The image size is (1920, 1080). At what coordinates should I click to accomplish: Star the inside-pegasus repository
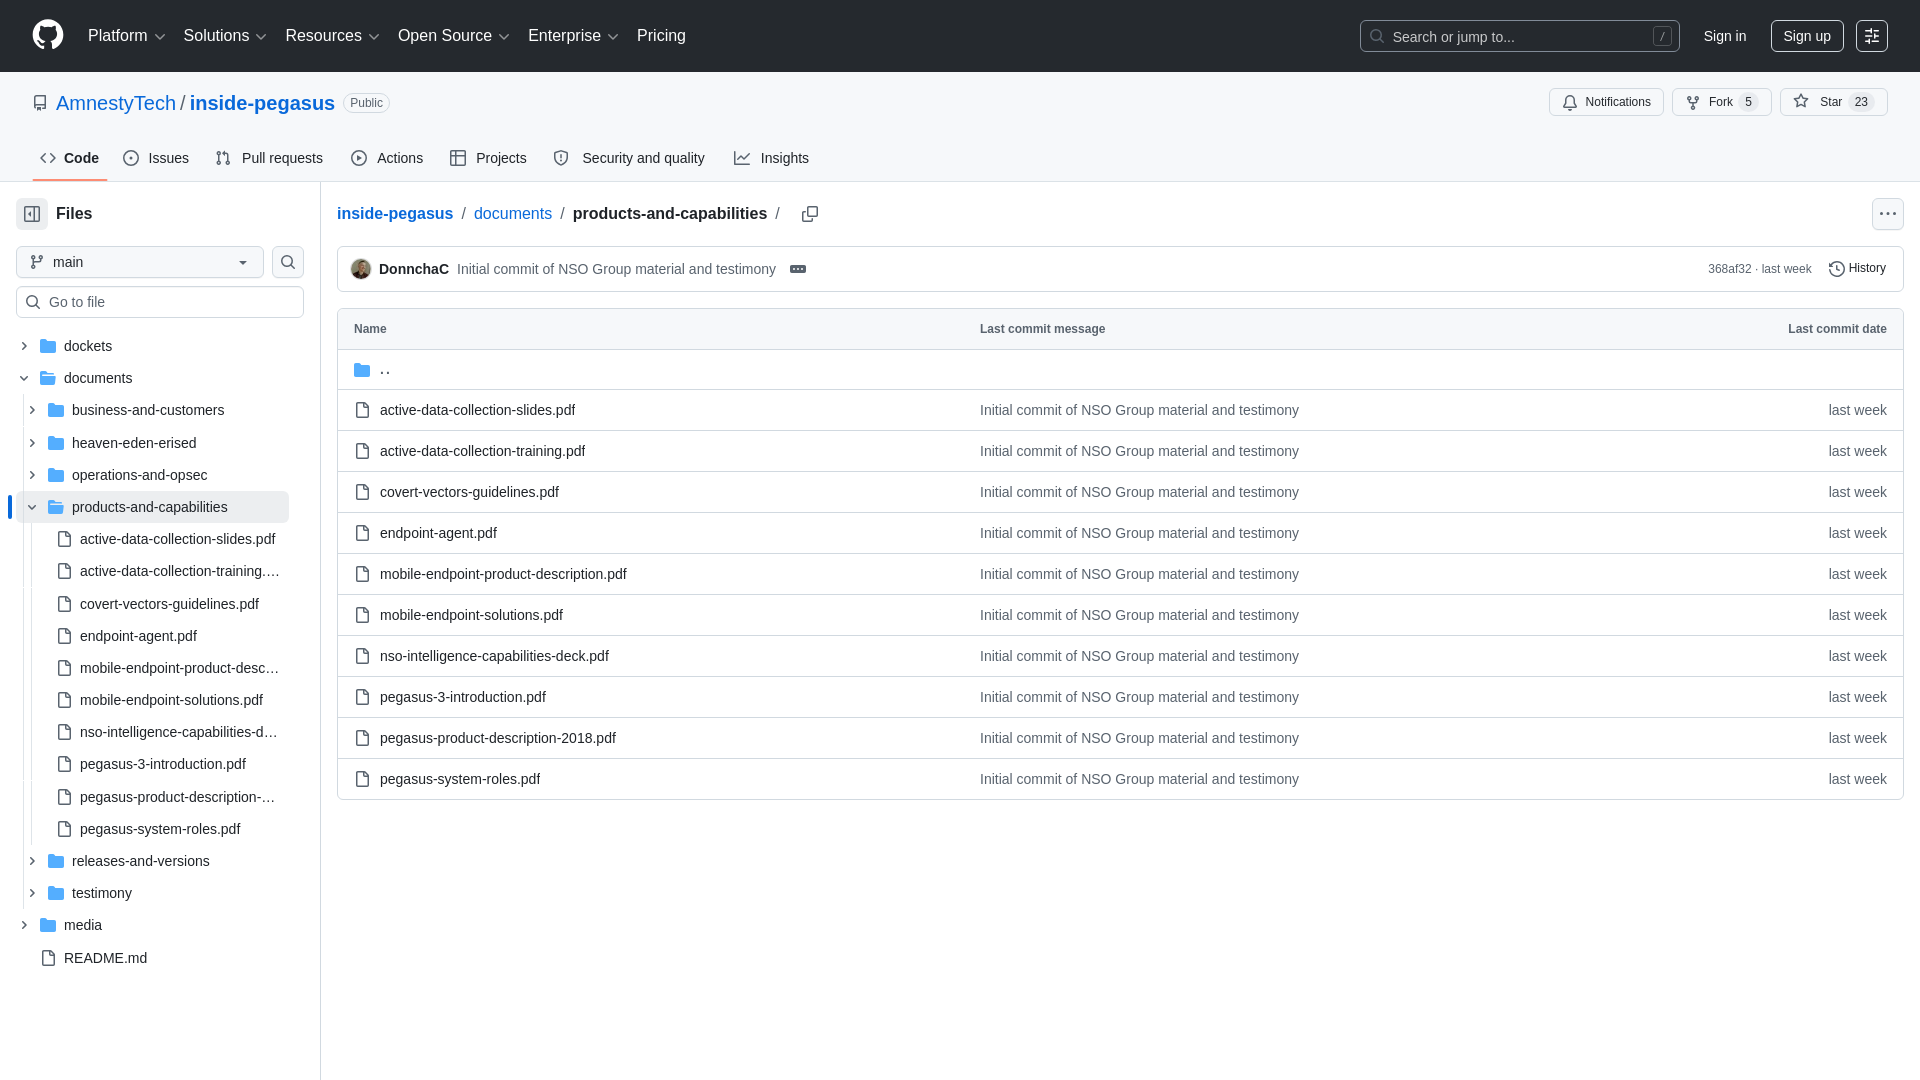click(x=1833, y=102)
